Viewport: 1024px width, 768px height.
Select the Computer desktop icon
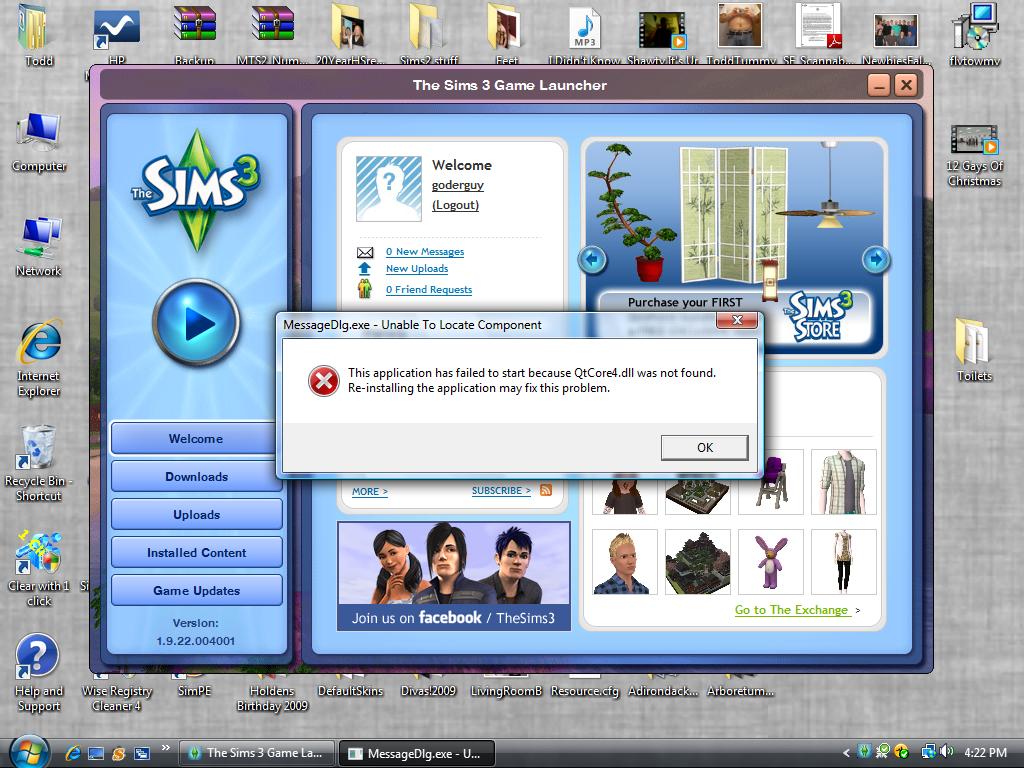pyautogui.click(x=39, y=142)
